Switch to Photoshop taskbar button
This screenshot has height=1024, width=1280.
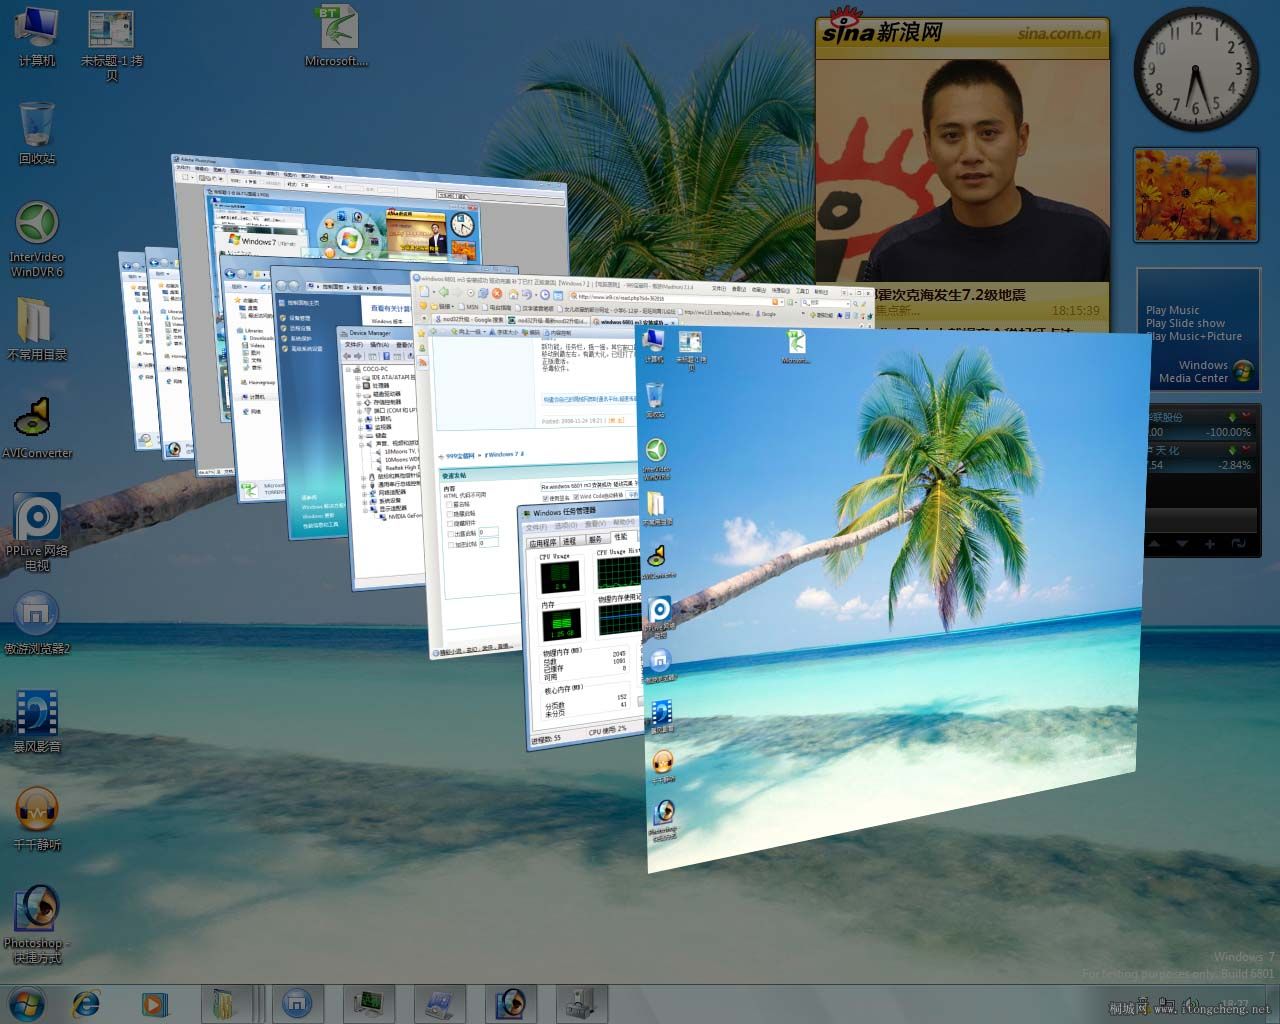click(x=511, y=1003)
